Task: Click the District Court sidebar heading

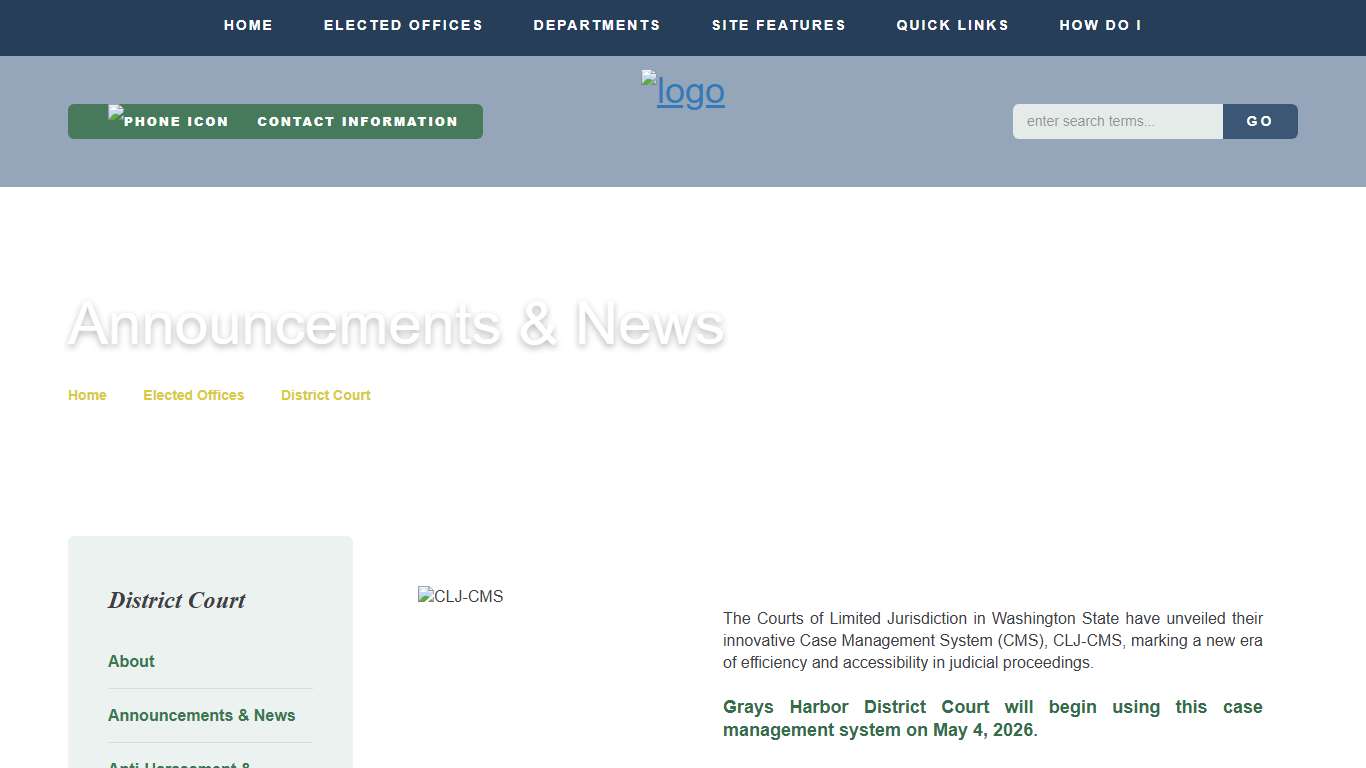Action: tap(176, 600)
